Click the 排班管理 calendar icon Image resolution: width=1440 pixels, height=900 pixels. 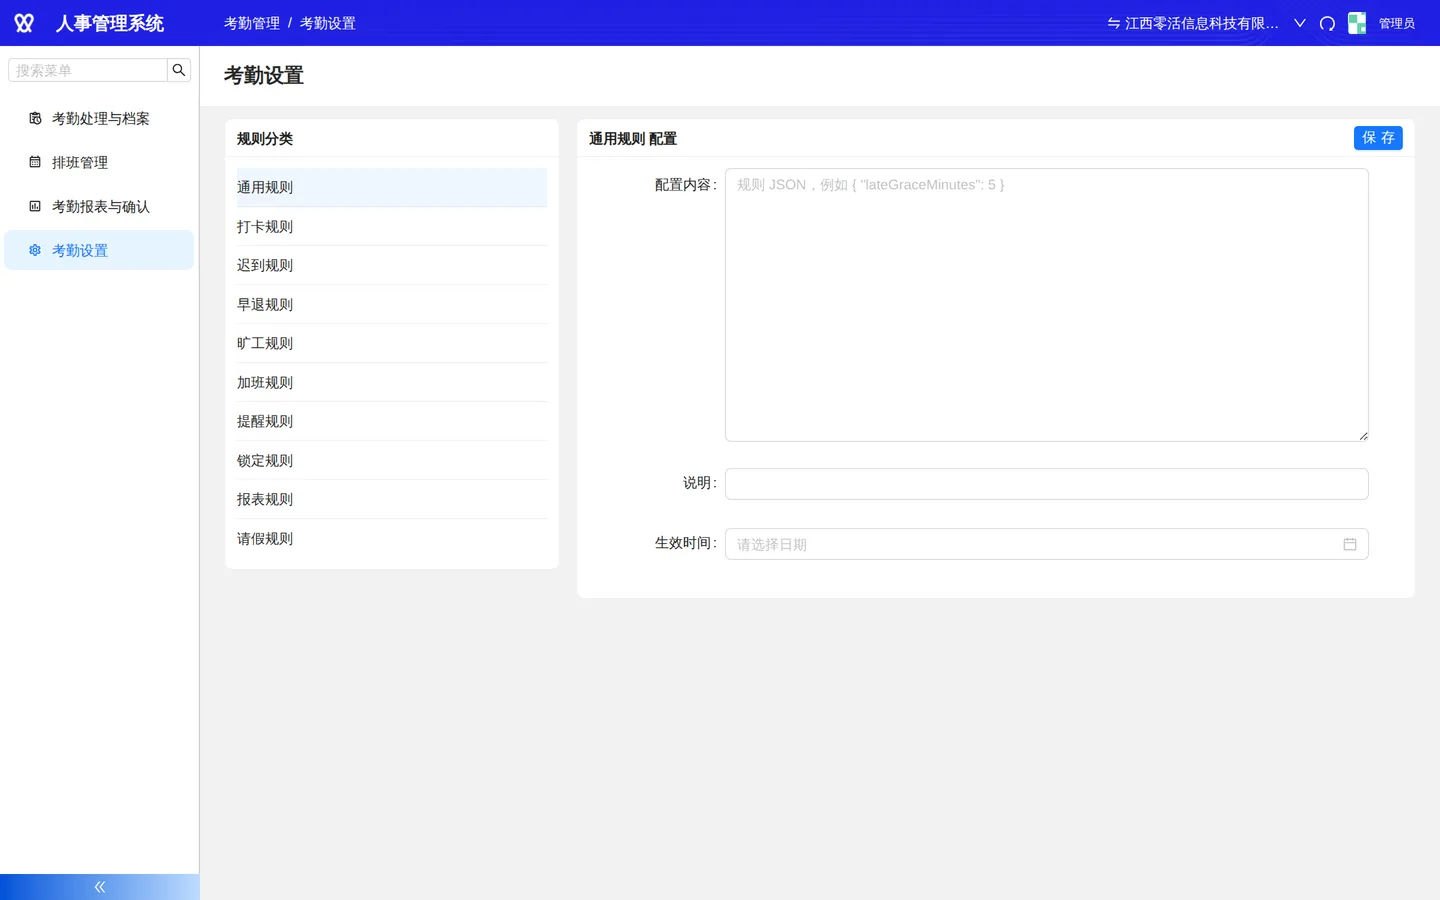point(35,162)
